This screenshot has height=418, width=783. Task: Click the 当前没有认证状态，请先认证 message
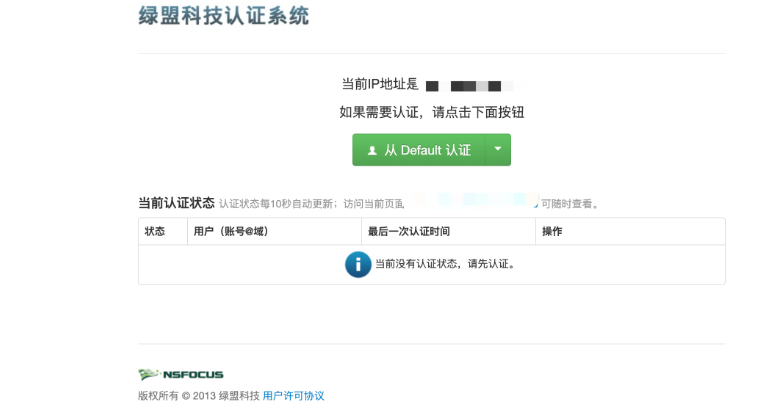pyautogui.click(x=445, y=264)
